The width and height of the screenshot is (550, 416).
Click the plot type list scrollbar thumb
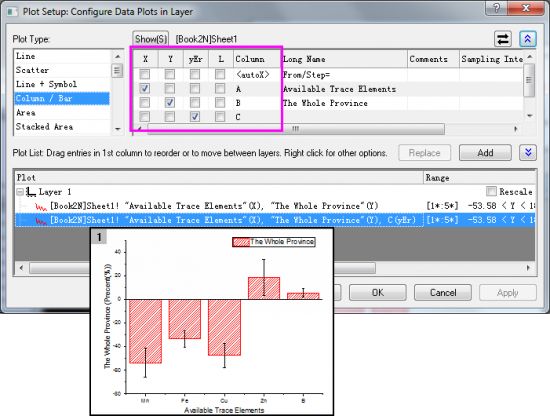pos(117,71)
